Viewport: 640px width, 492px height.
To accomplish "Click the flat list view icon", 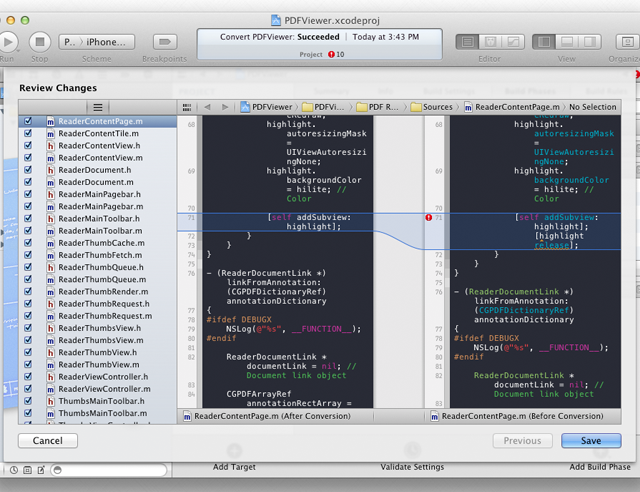I will pos(98,107).
